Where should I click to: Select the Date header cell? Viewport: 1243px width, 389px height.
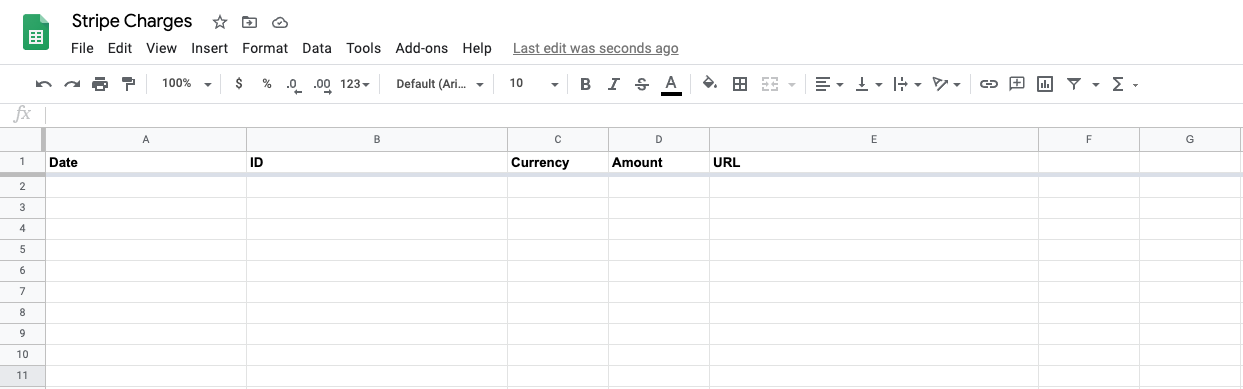[146, 162]
